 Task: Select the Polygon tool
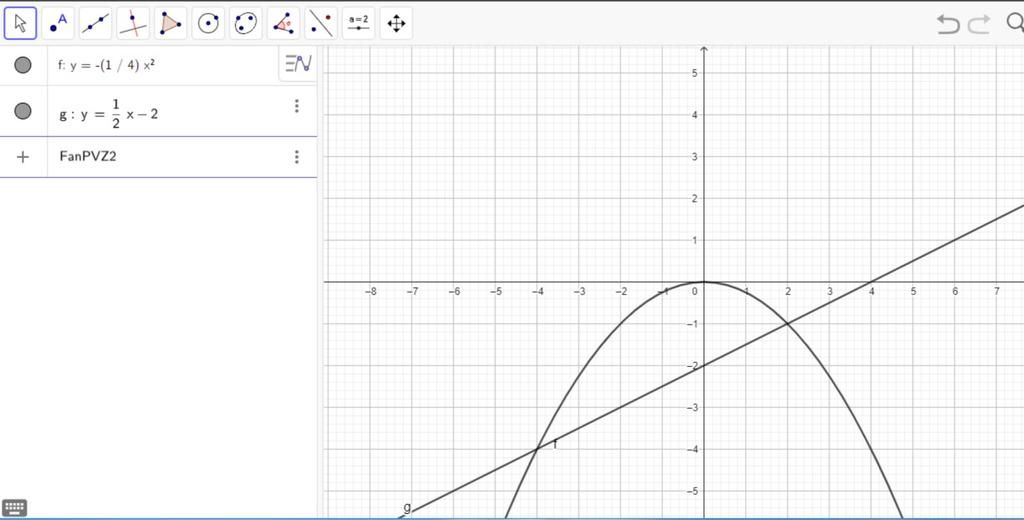tap(171, 22)
